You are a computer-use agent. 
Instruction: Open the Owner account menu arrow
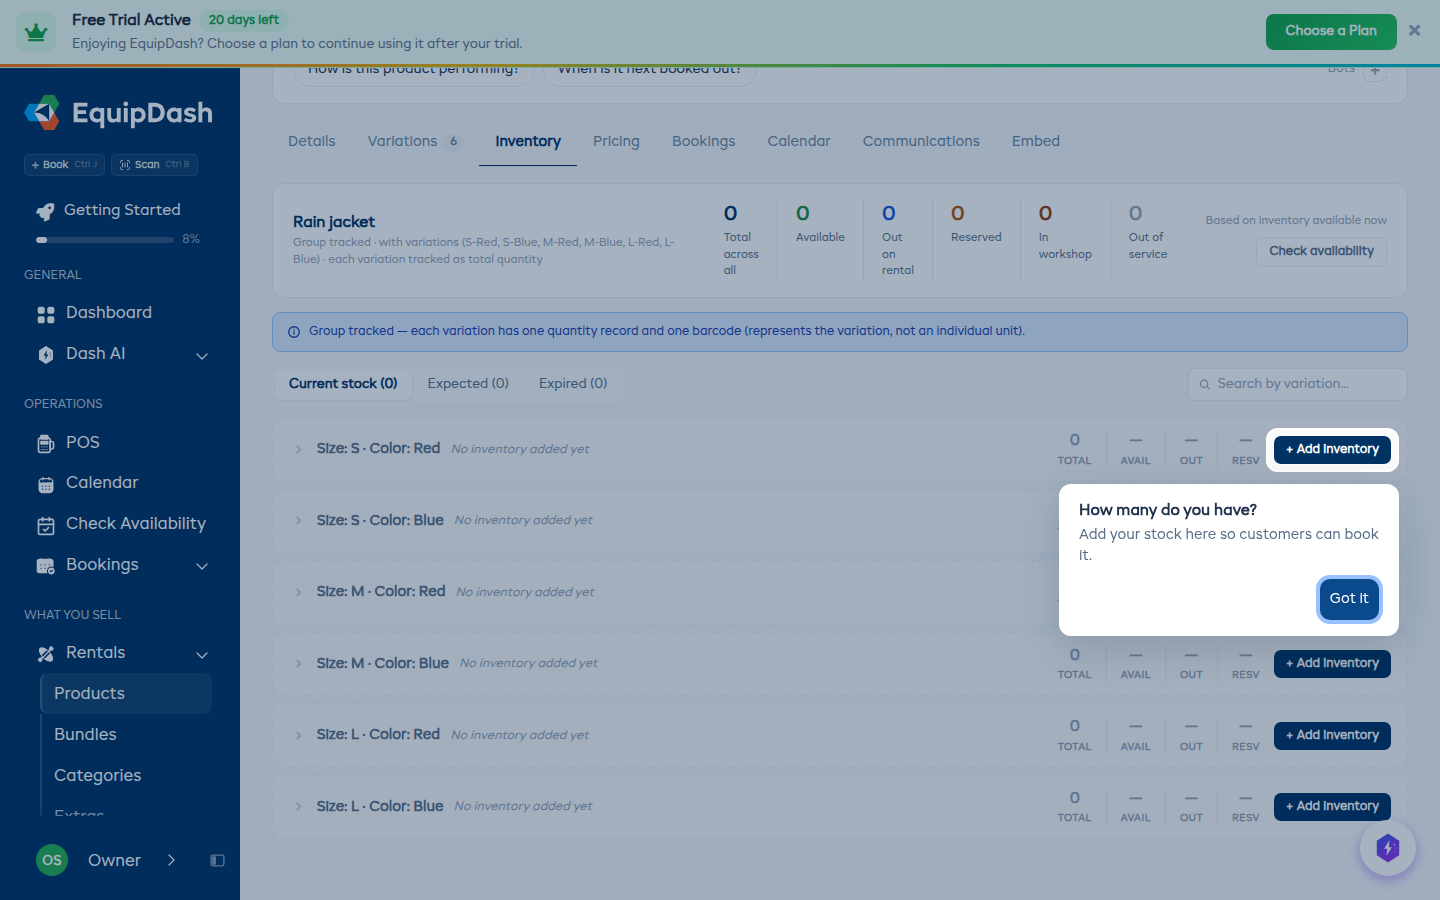(x=171, y=860)
